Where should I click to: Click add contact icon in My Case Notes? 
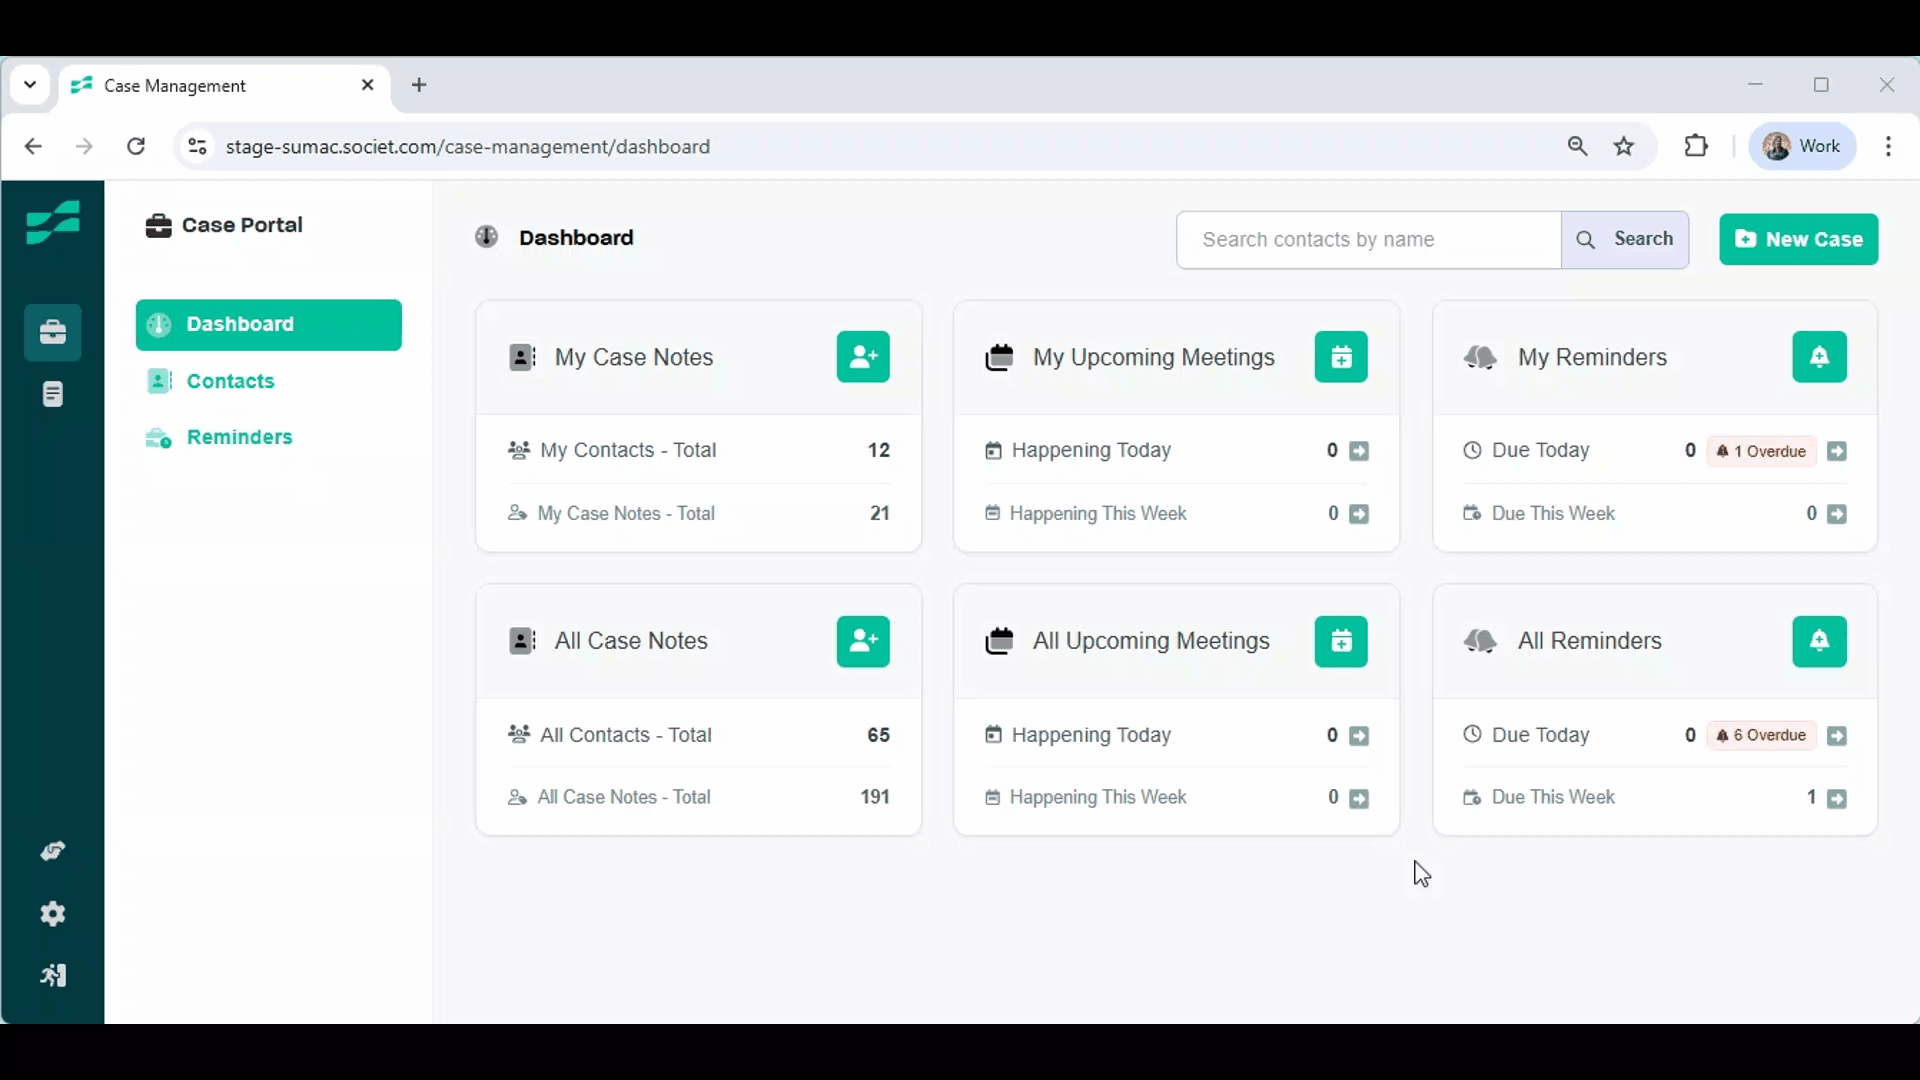click(862, 357)
